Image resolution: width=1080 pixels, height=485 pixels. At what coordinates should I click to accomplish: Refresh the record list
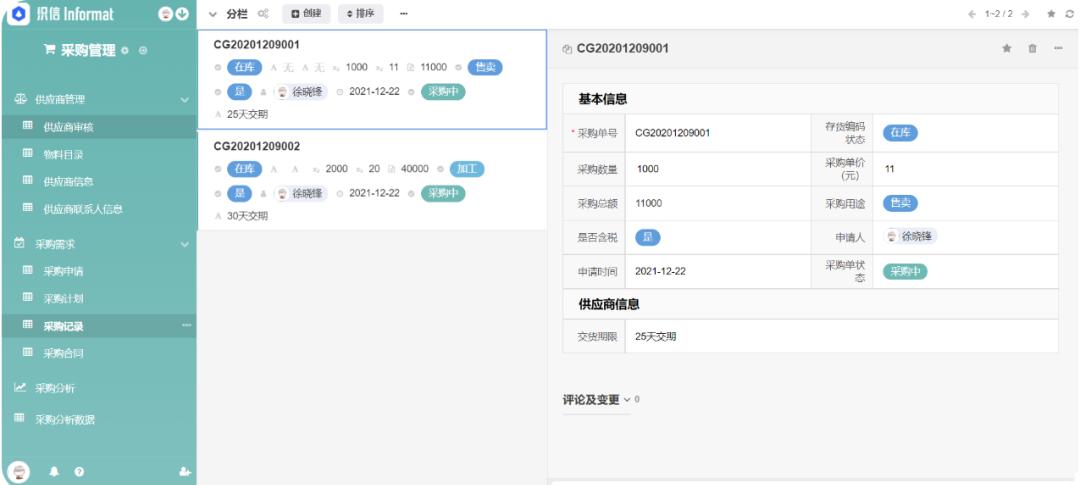[x=1070, y=14]
